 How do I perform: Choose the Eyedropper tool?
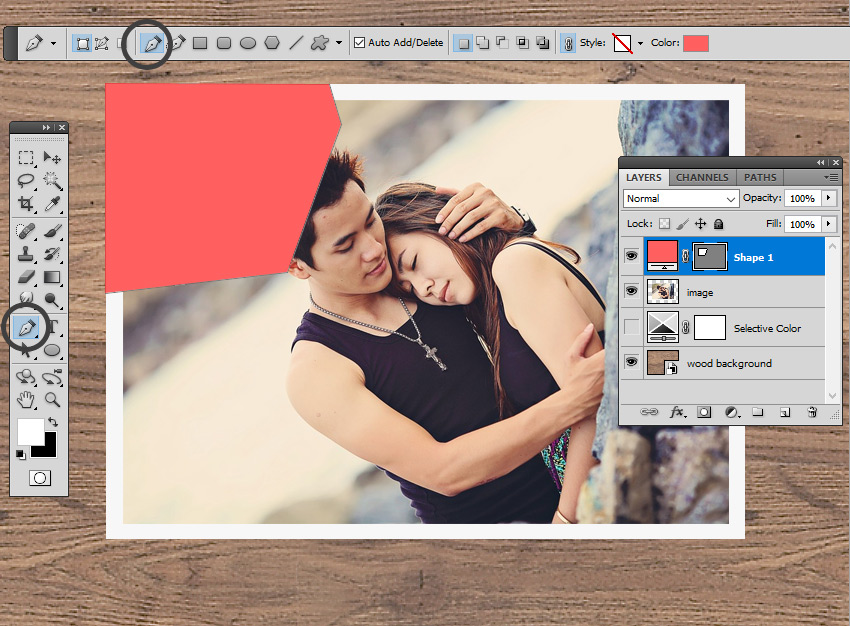click(52, 204)
